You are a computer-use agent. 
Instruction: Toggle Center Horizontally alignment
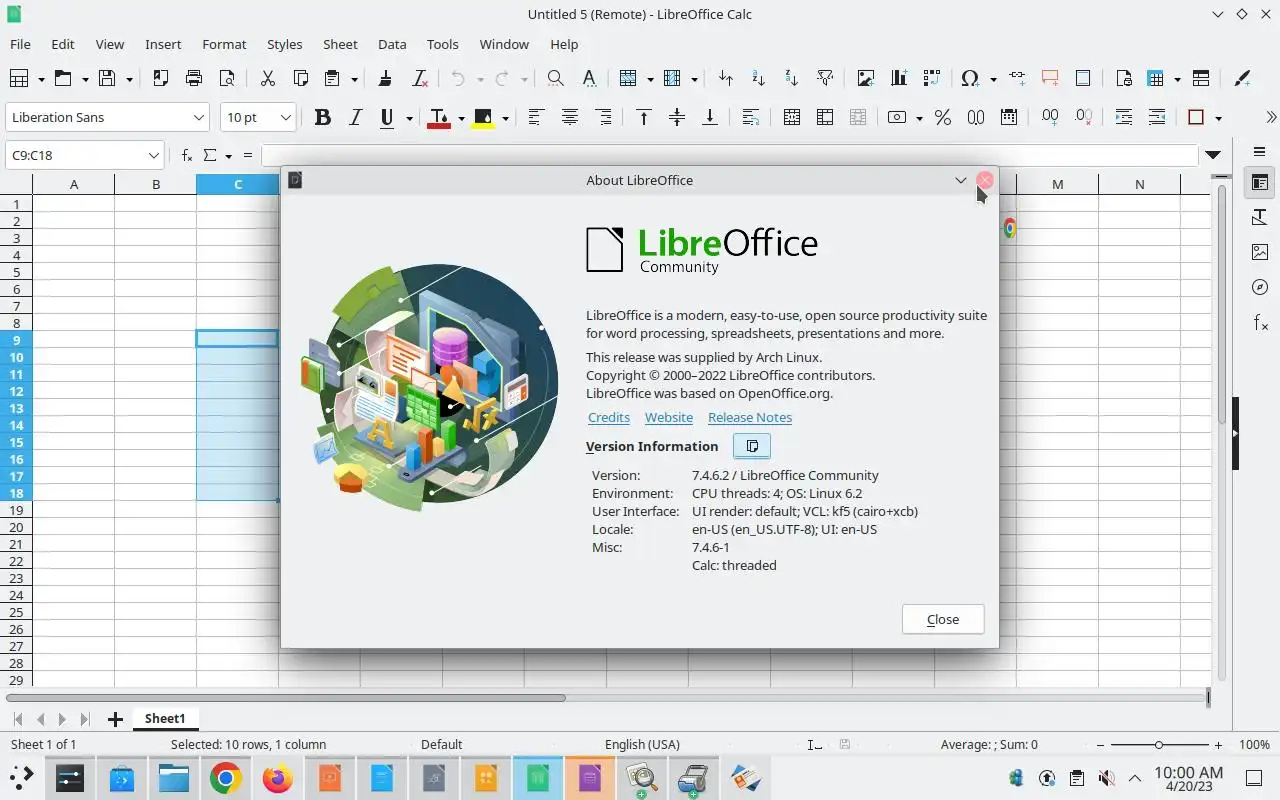click(570, 118)
